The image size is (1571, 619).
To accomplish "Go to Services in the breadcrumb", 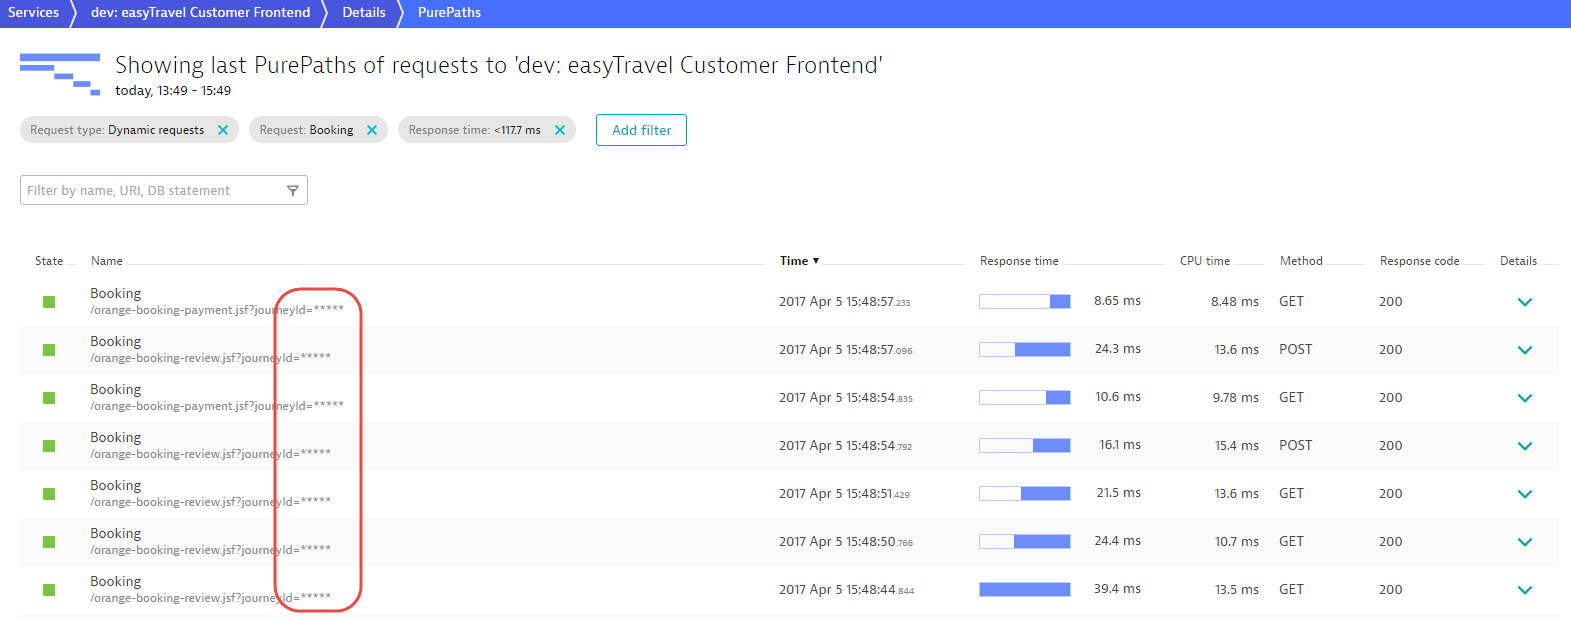I will 33,13.
